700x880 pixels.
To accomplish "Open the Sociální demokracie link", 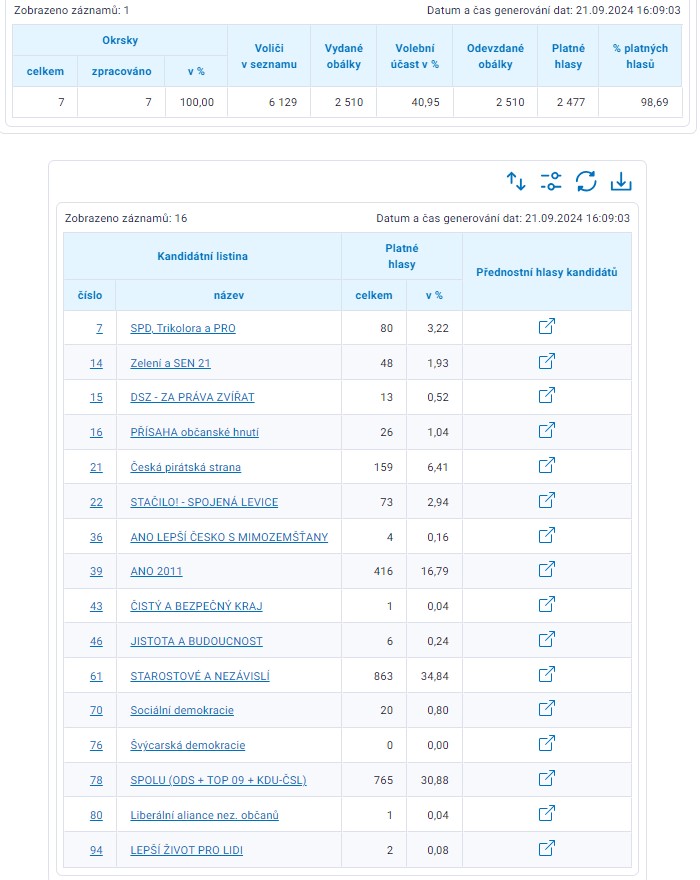I will (x=182, y=711).
